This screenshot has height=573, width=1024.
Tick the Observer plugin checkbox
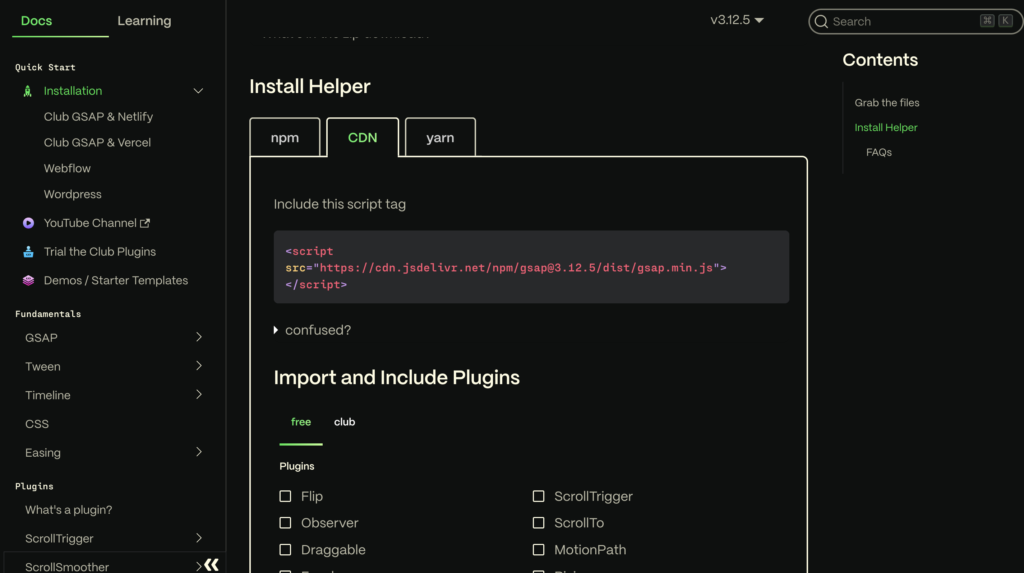[x=285, y=523]
